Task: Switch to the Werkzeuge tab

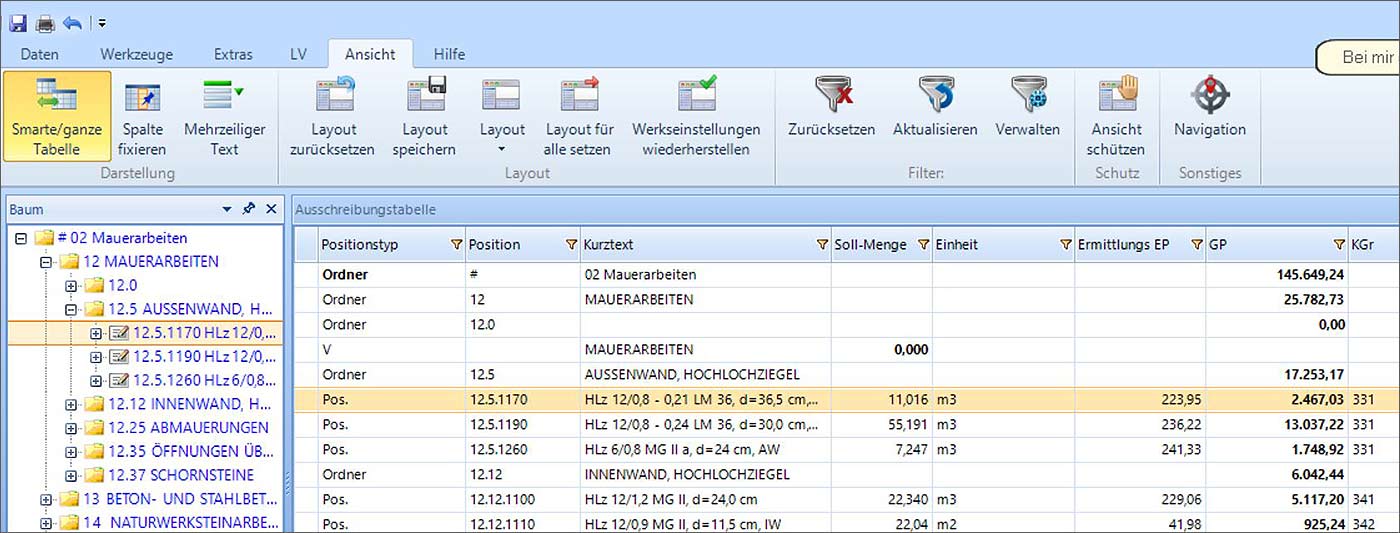Action: pyautogui.click(x=136, y=54)
